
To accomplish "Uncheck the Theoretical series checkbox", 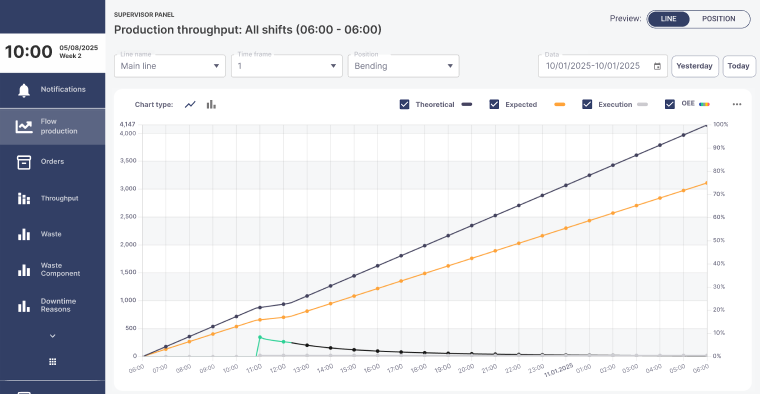I will click(404, 104).
